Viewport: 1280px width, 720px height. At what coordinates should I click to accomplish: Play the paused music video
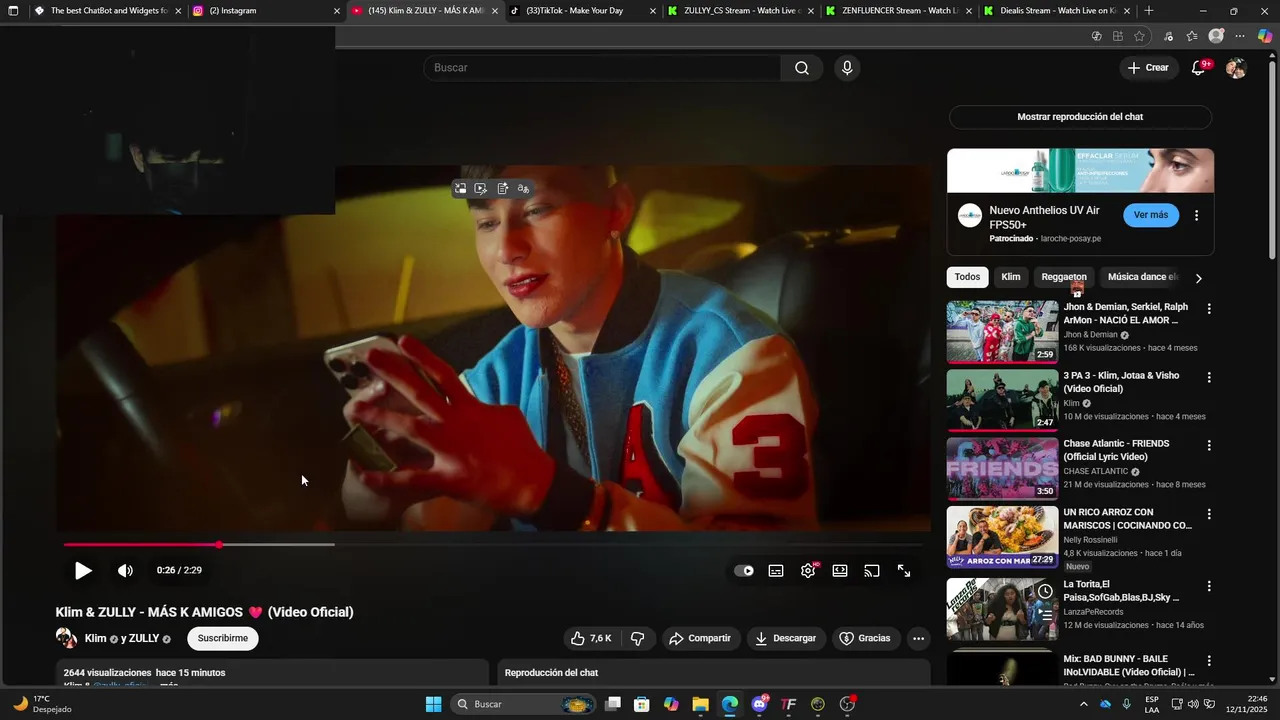83,571
